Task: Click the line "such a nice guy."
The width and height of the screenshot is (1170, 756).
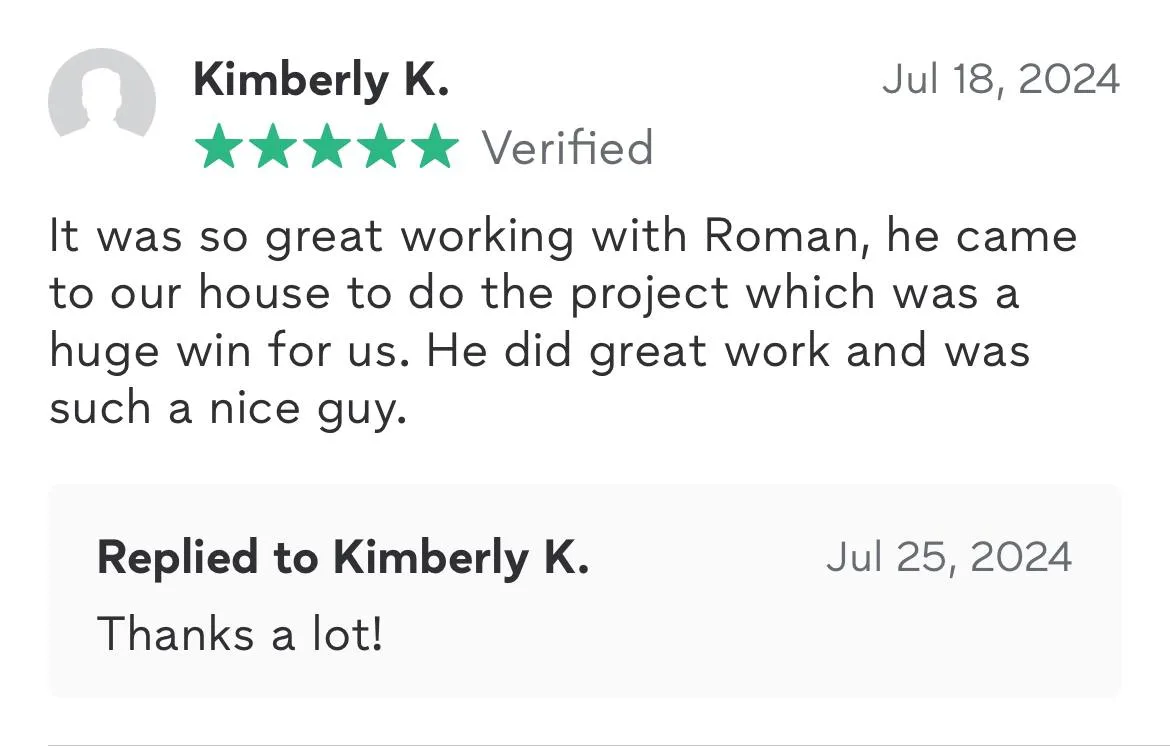Action: click(x=229, y=409)
